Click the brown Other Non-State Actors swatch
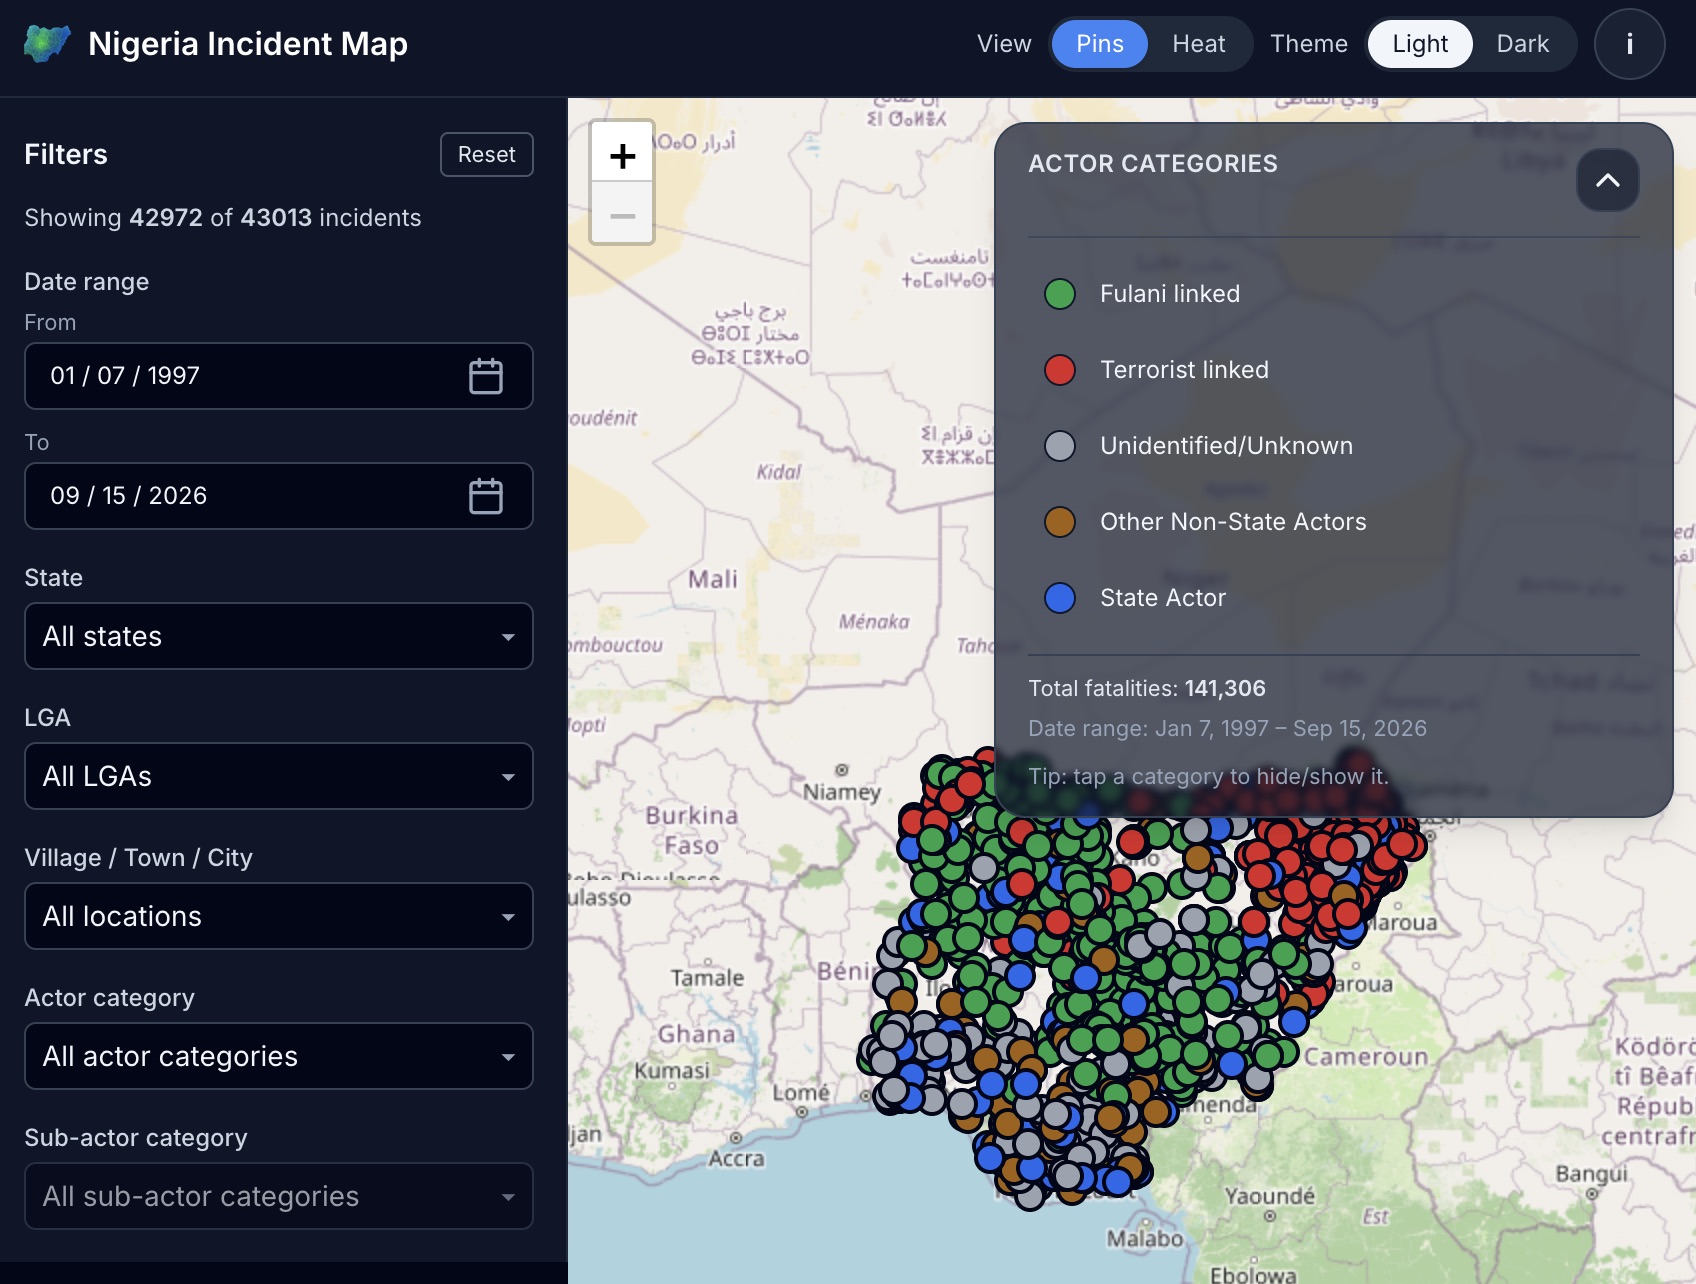The image size is (1696, 1284). tap(1060, 522)
